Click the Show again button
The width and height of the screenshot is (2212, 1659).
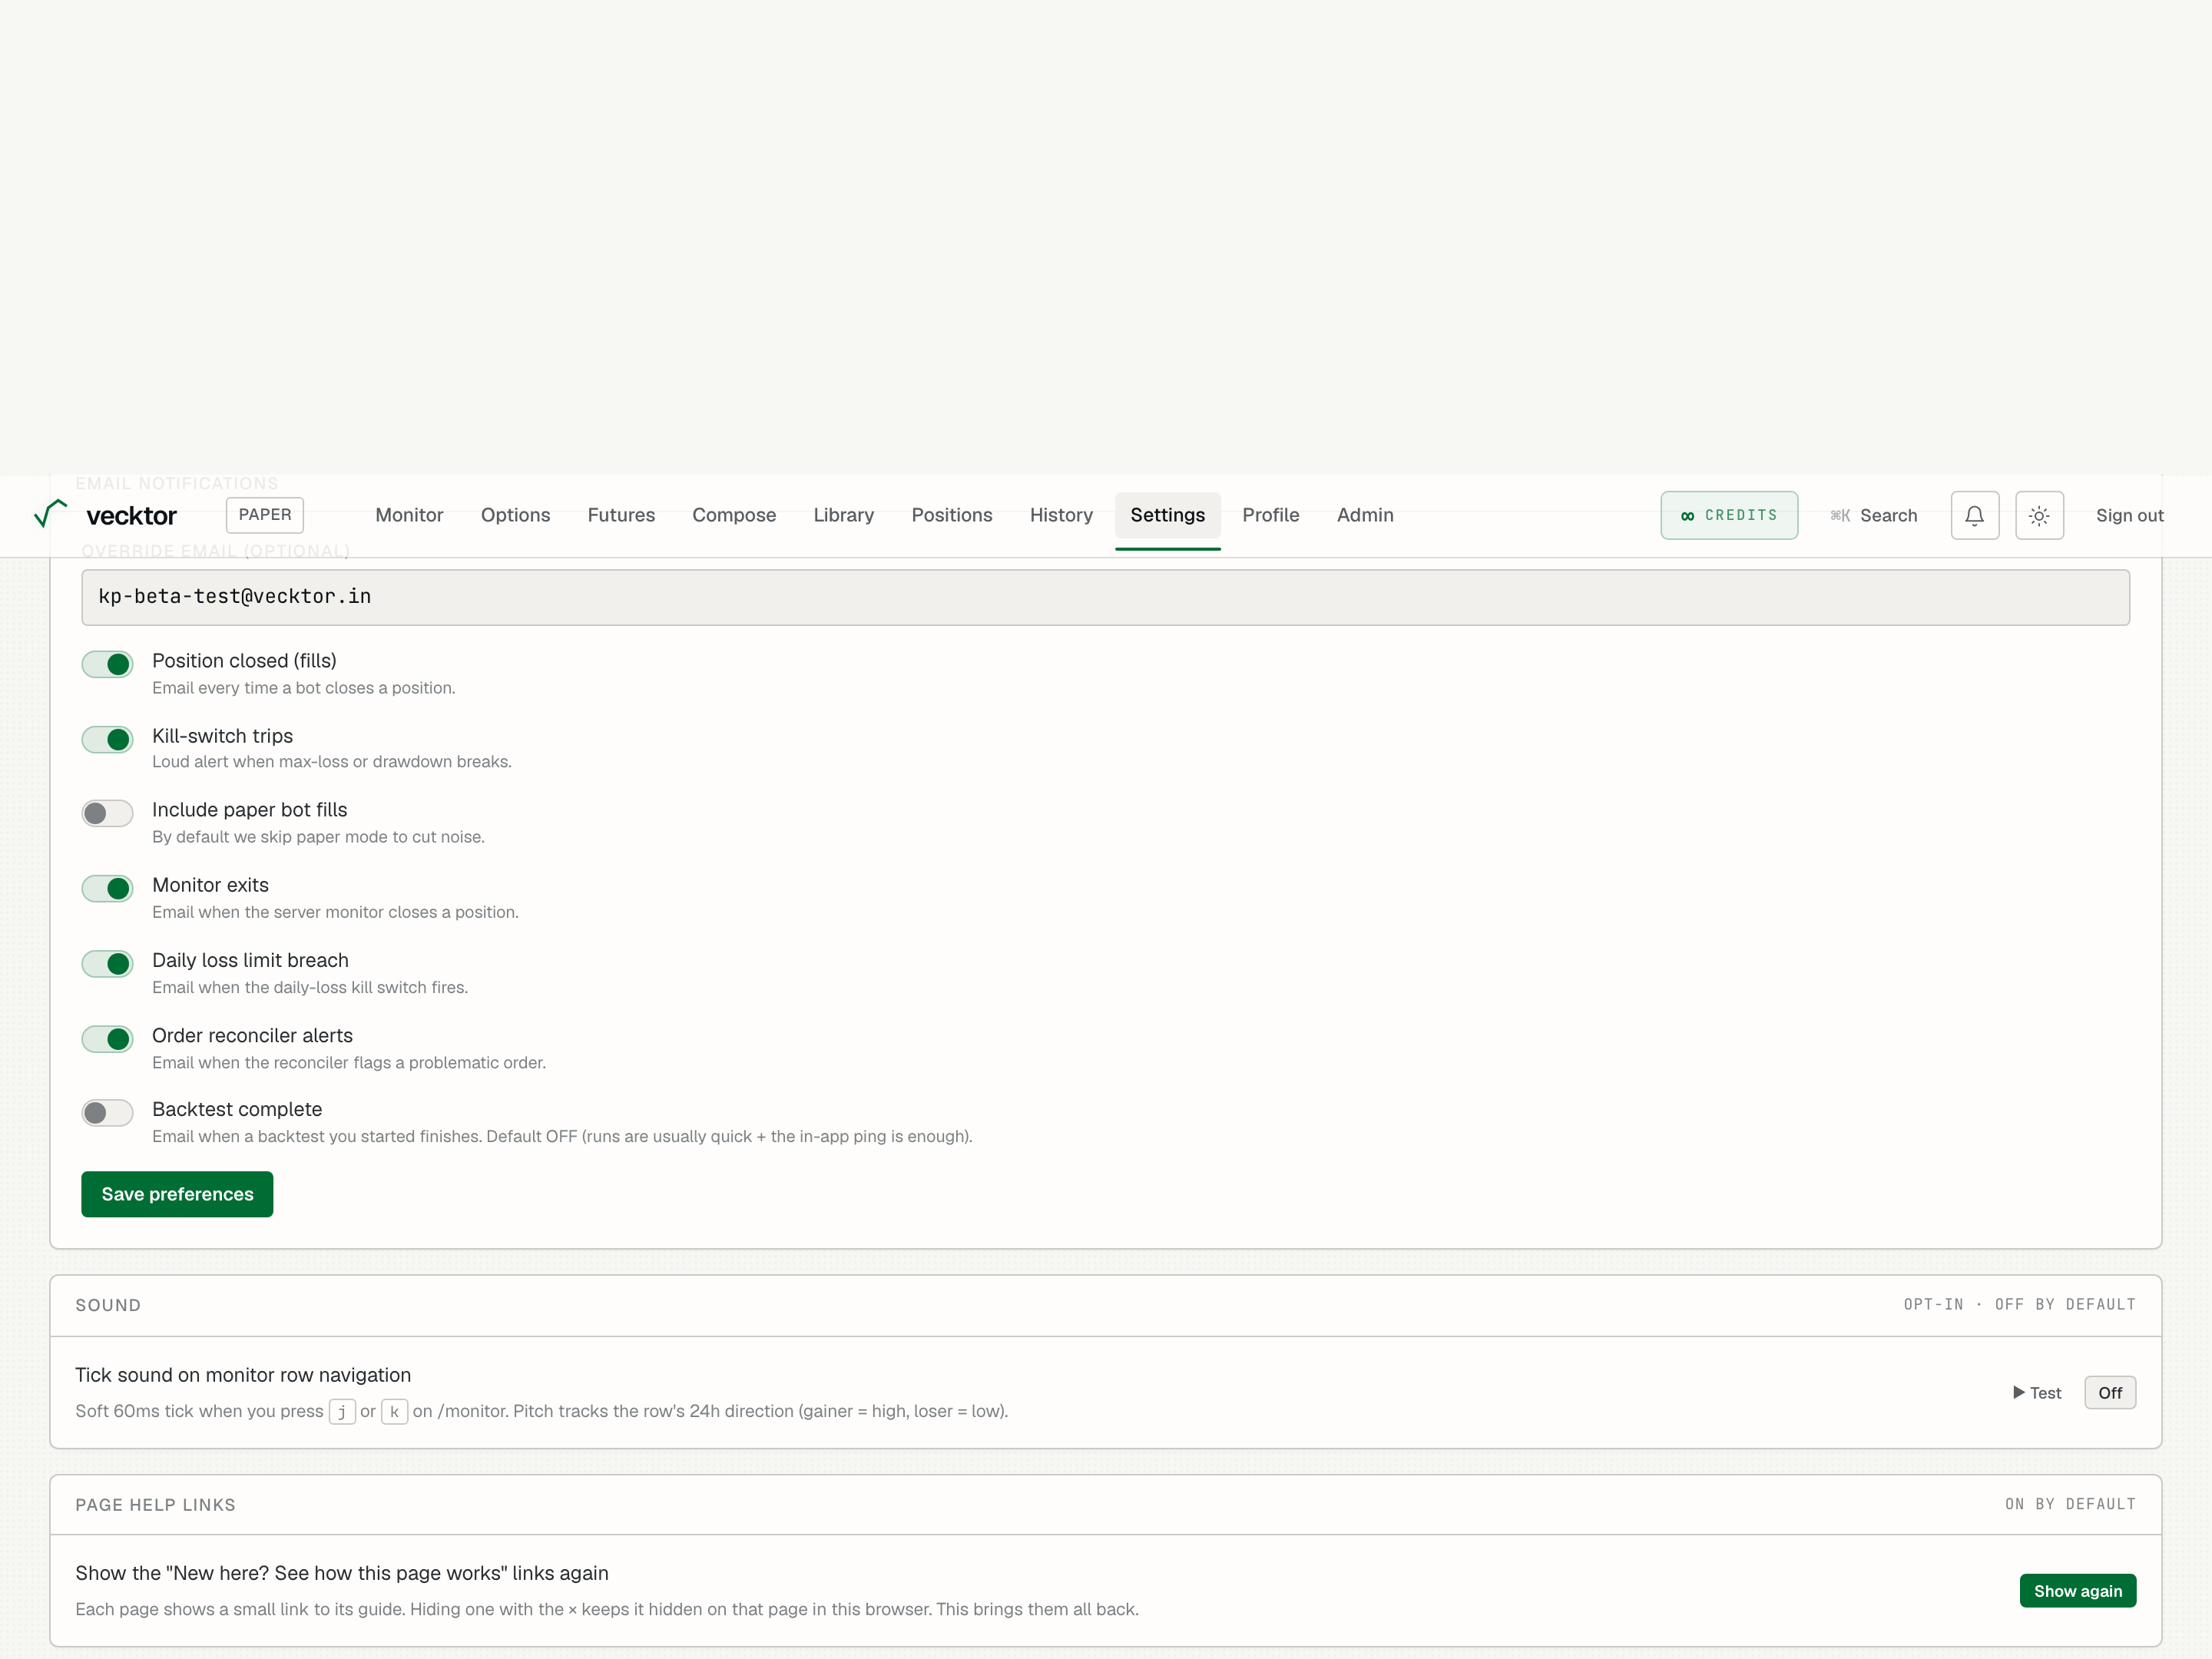(2078, 1591)
